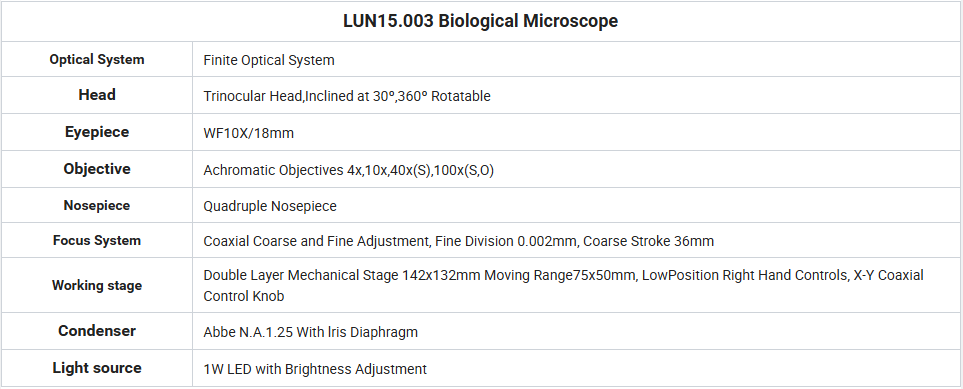Click the Control Knob text line
The height and width of the screenshot is (389, 963).
point(244,296)
